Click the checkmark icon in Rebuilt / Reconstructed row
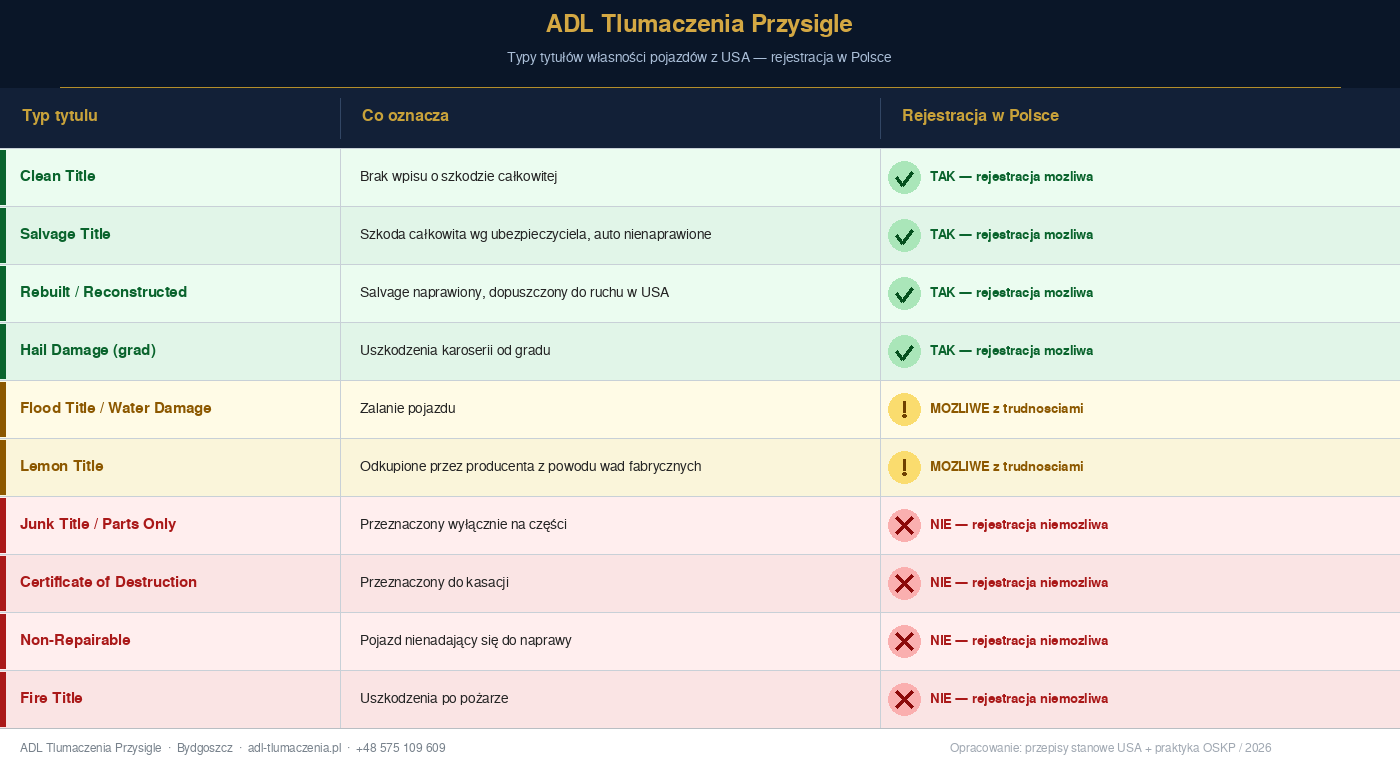The image size is (1400, 776). [904, 294]
